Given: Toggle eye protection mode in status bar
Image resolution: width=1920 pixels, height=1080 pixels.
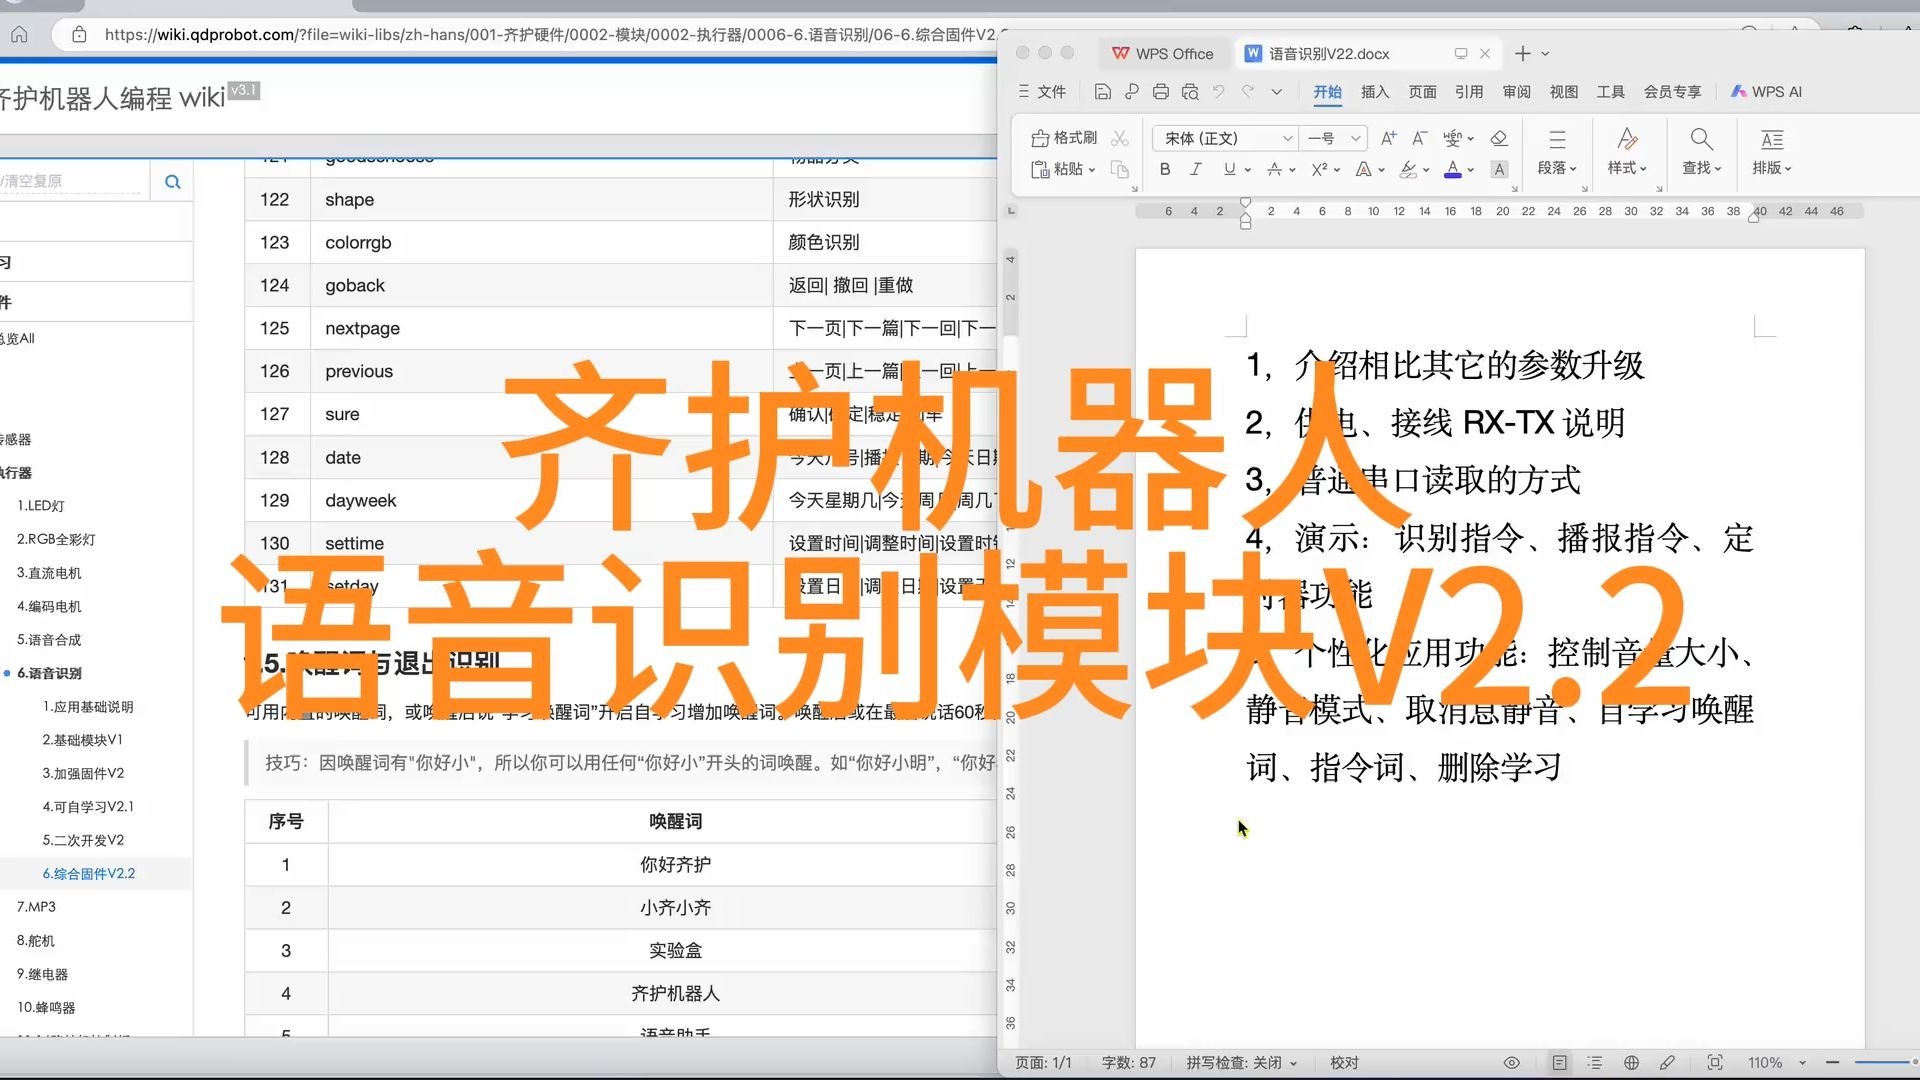Looking at the screenshot, I should click(1511, 1063).
